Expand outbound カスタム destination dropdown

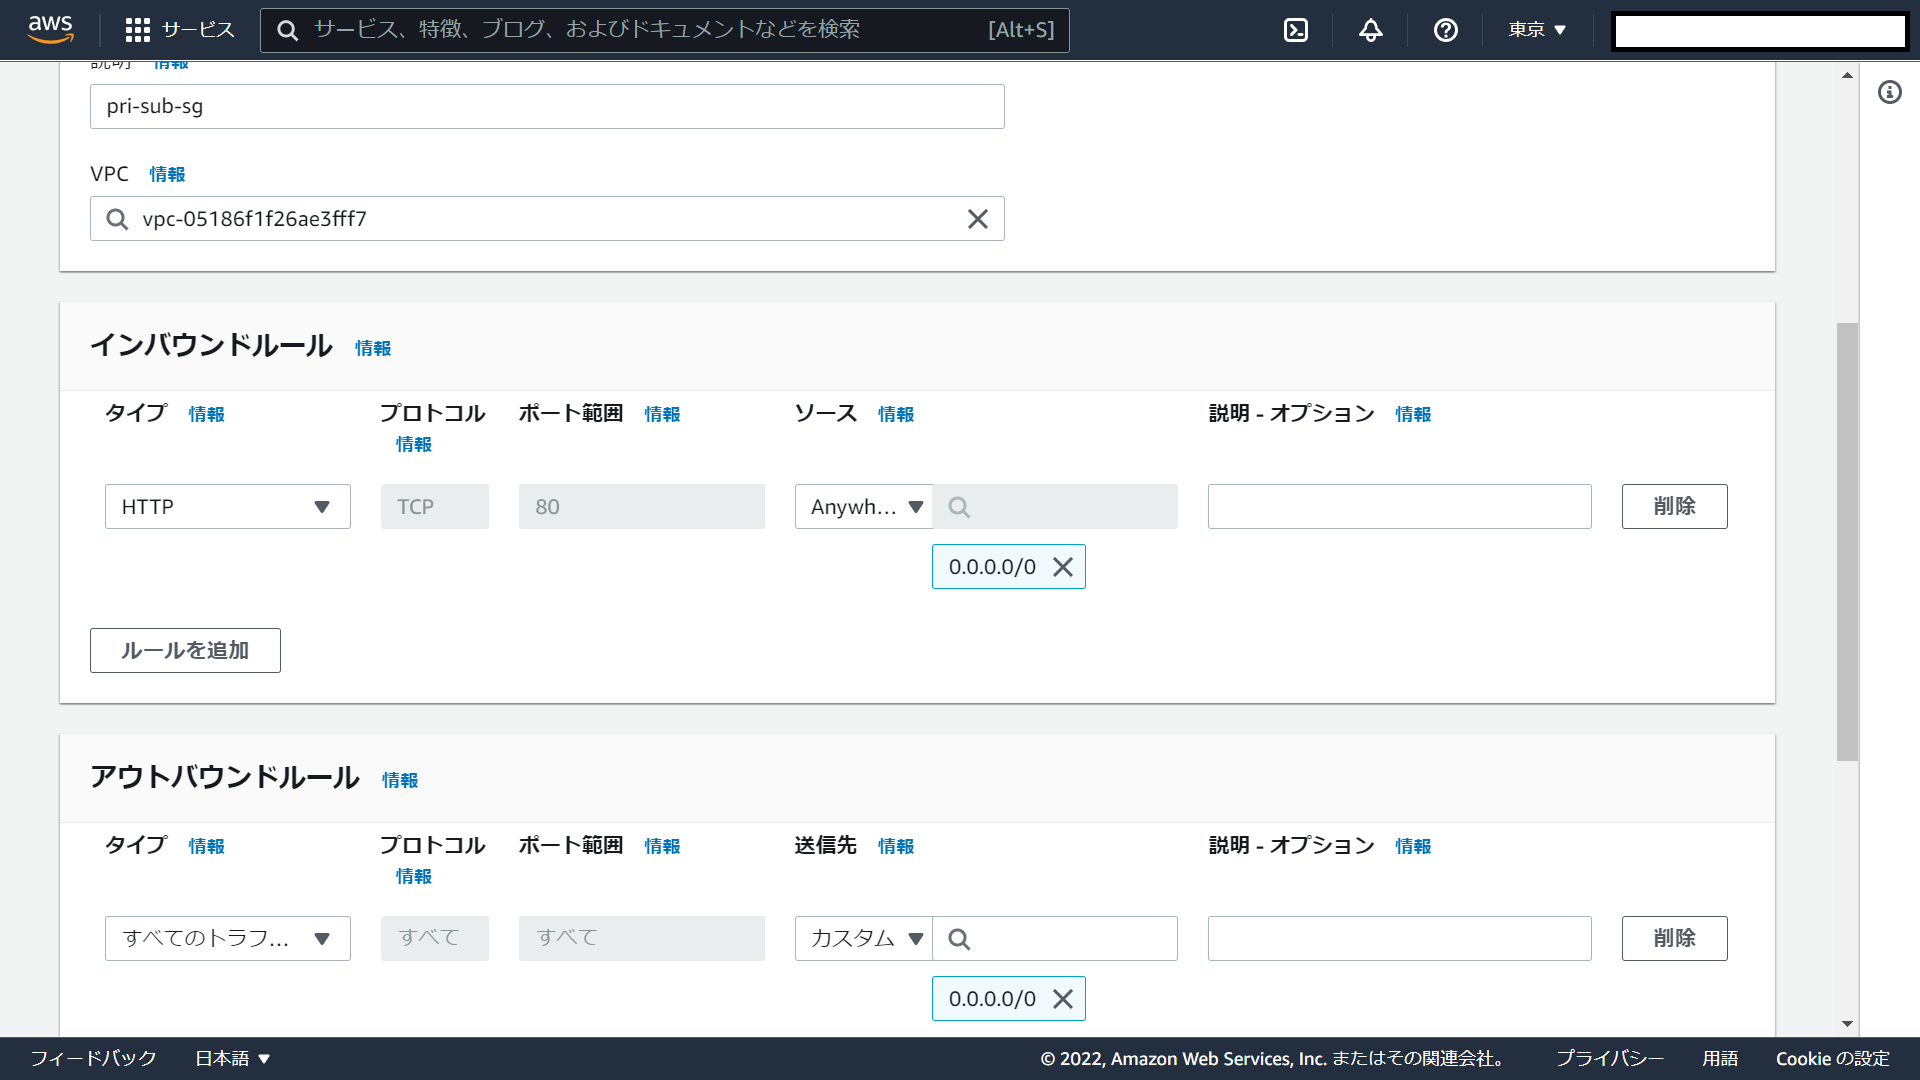pyautogui.click(x=864, y=939)
